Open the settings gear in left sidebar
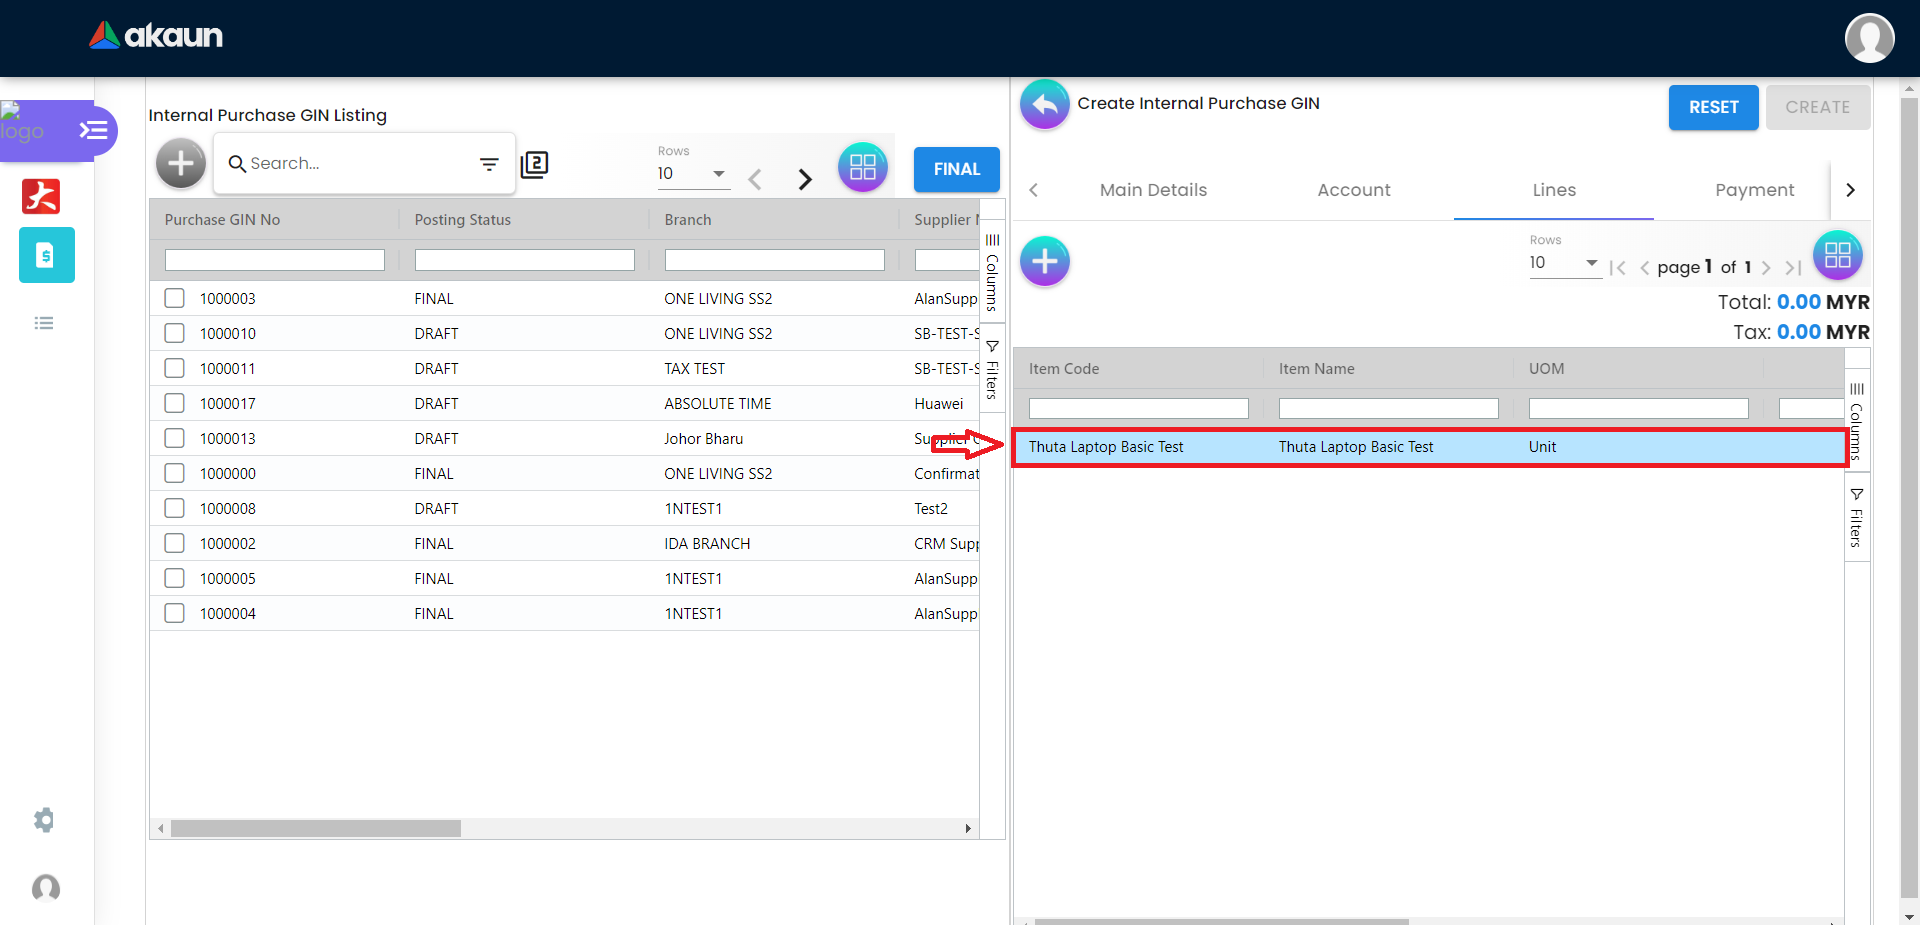 point(44,820)
